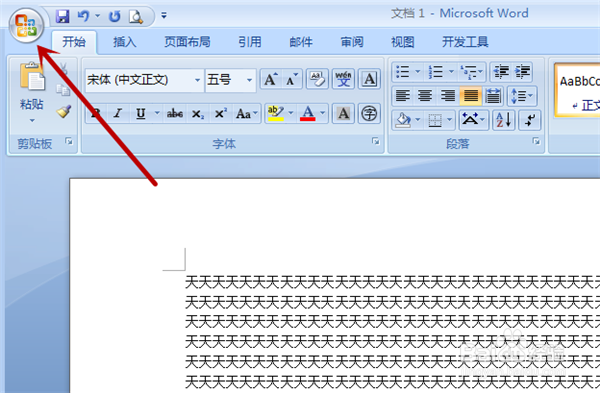Open the font color dropdown
Screen dimensions: 600x393
point(323,113)
